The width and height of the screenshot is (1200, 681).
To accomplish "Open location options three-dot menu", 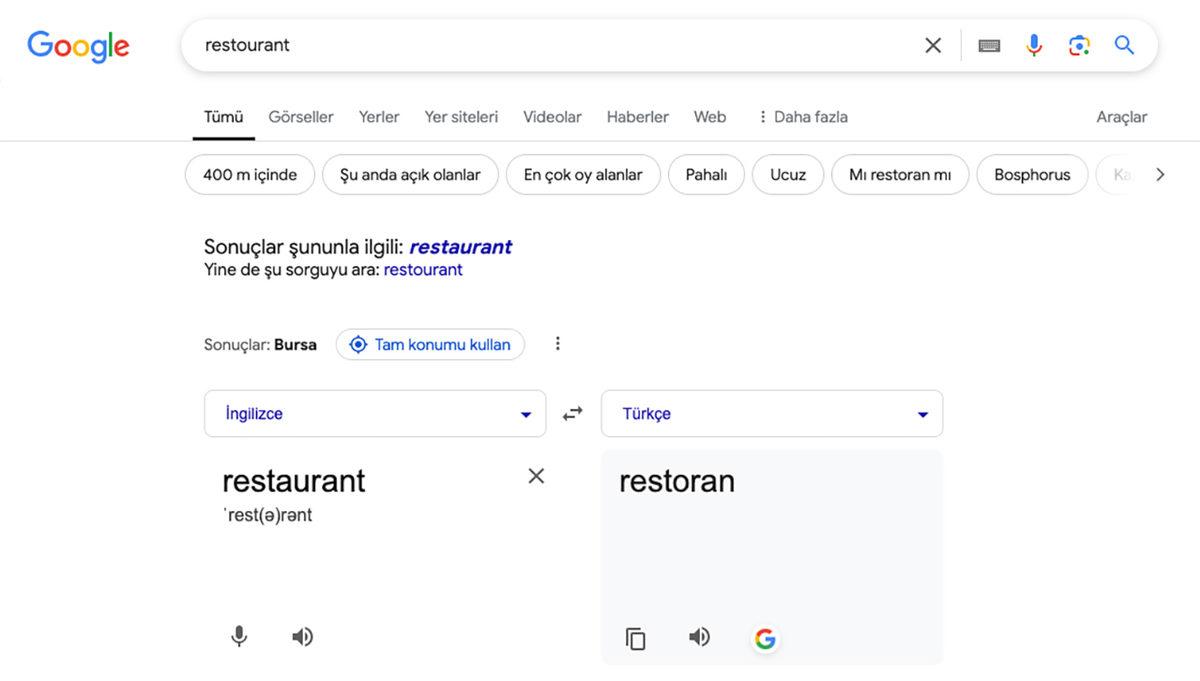I will point(557,343).
